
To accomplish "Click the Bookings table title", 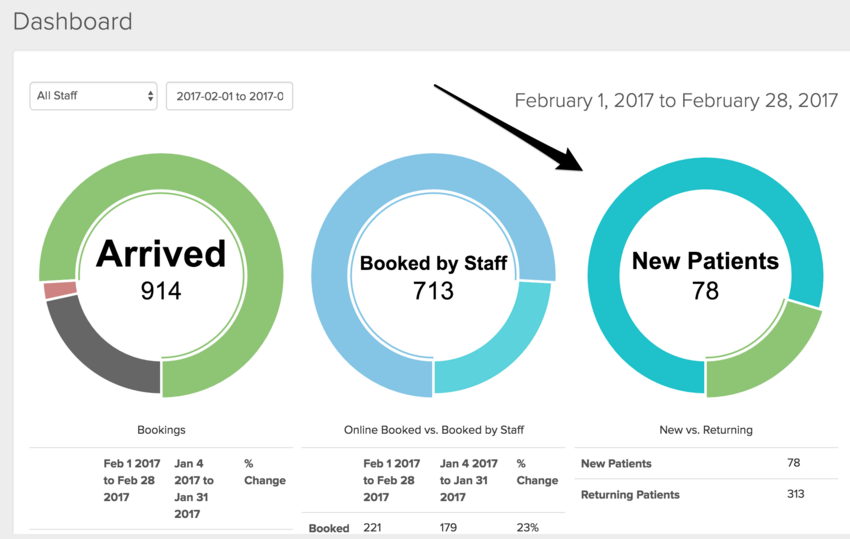I will (161, 430).
